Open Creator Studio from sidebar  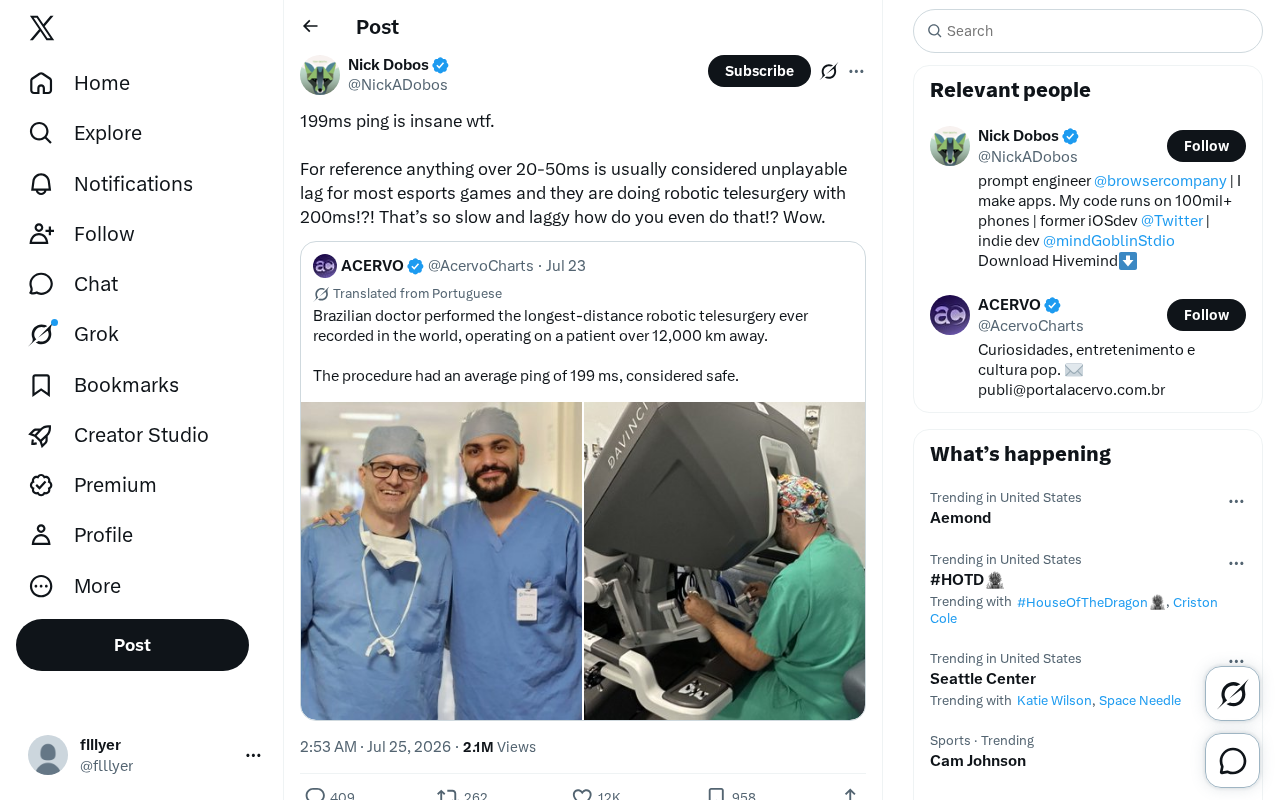click(x=119, y=435)
